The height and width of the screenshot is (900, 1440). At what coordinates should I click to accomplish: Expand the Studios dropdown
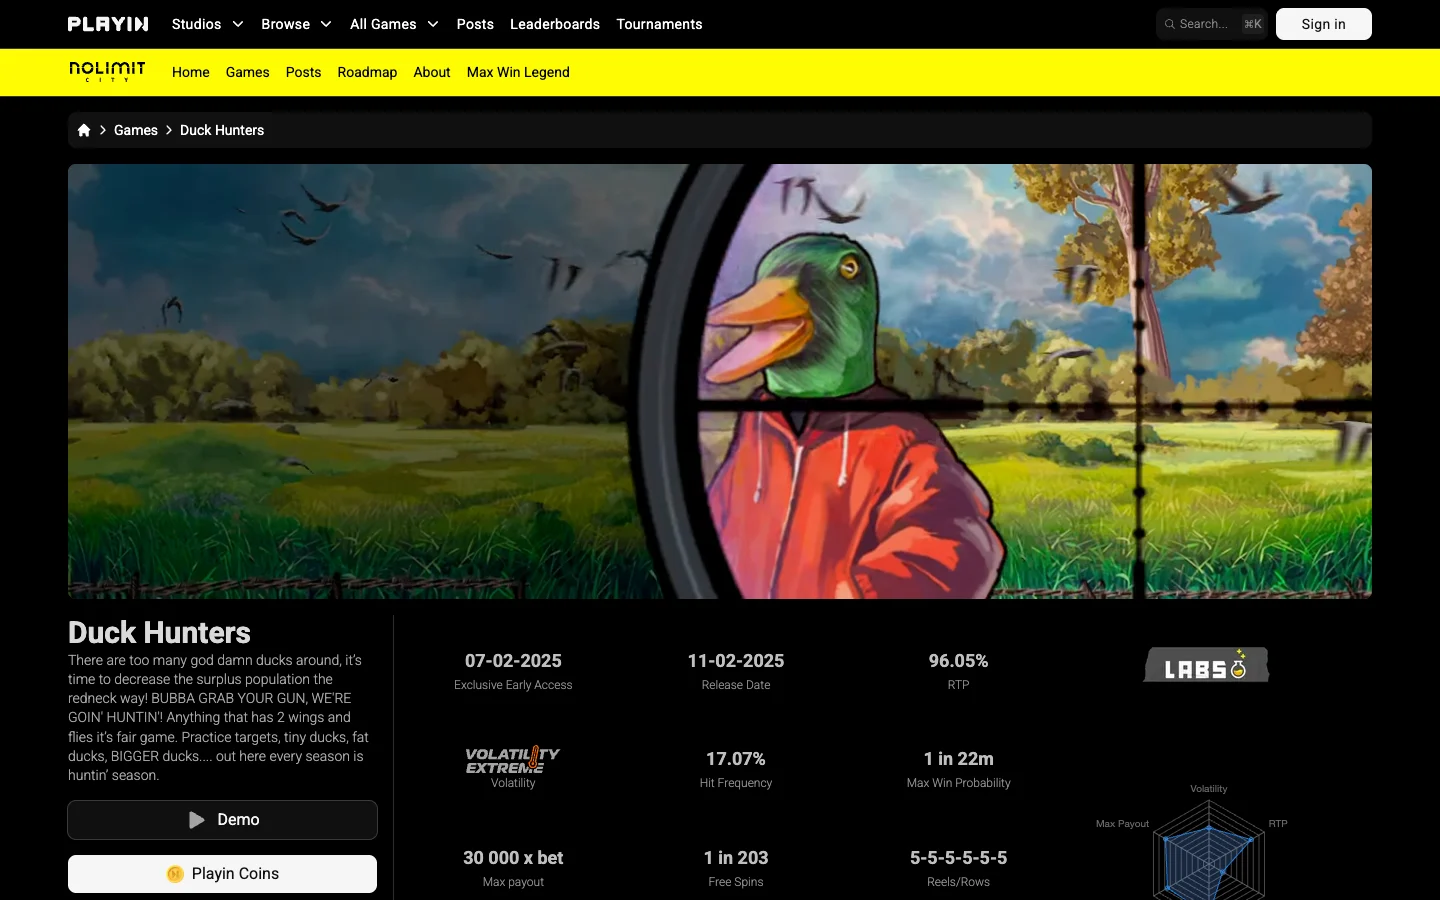[x=207, y=24]
